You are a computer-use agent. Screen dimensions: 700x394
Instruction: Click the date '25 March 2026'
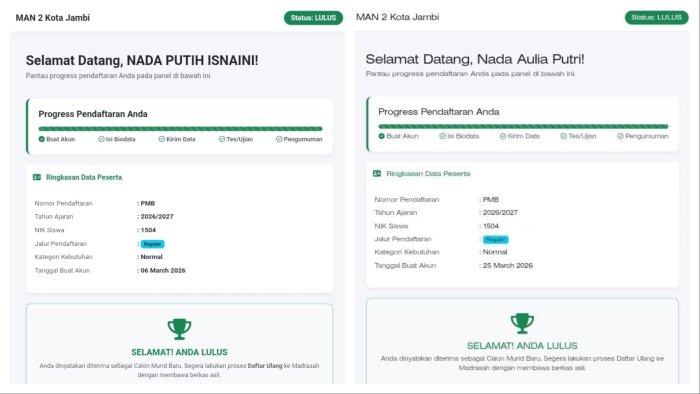point(508,265)
